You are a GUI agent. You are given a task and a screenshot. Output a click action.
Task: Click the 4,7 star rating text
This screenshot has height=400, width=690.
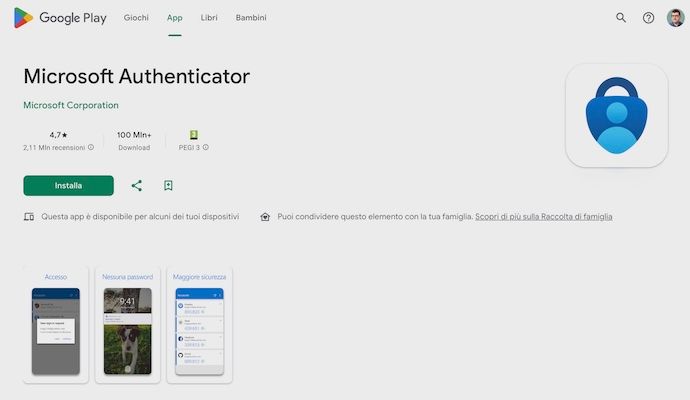pos(59,135)
